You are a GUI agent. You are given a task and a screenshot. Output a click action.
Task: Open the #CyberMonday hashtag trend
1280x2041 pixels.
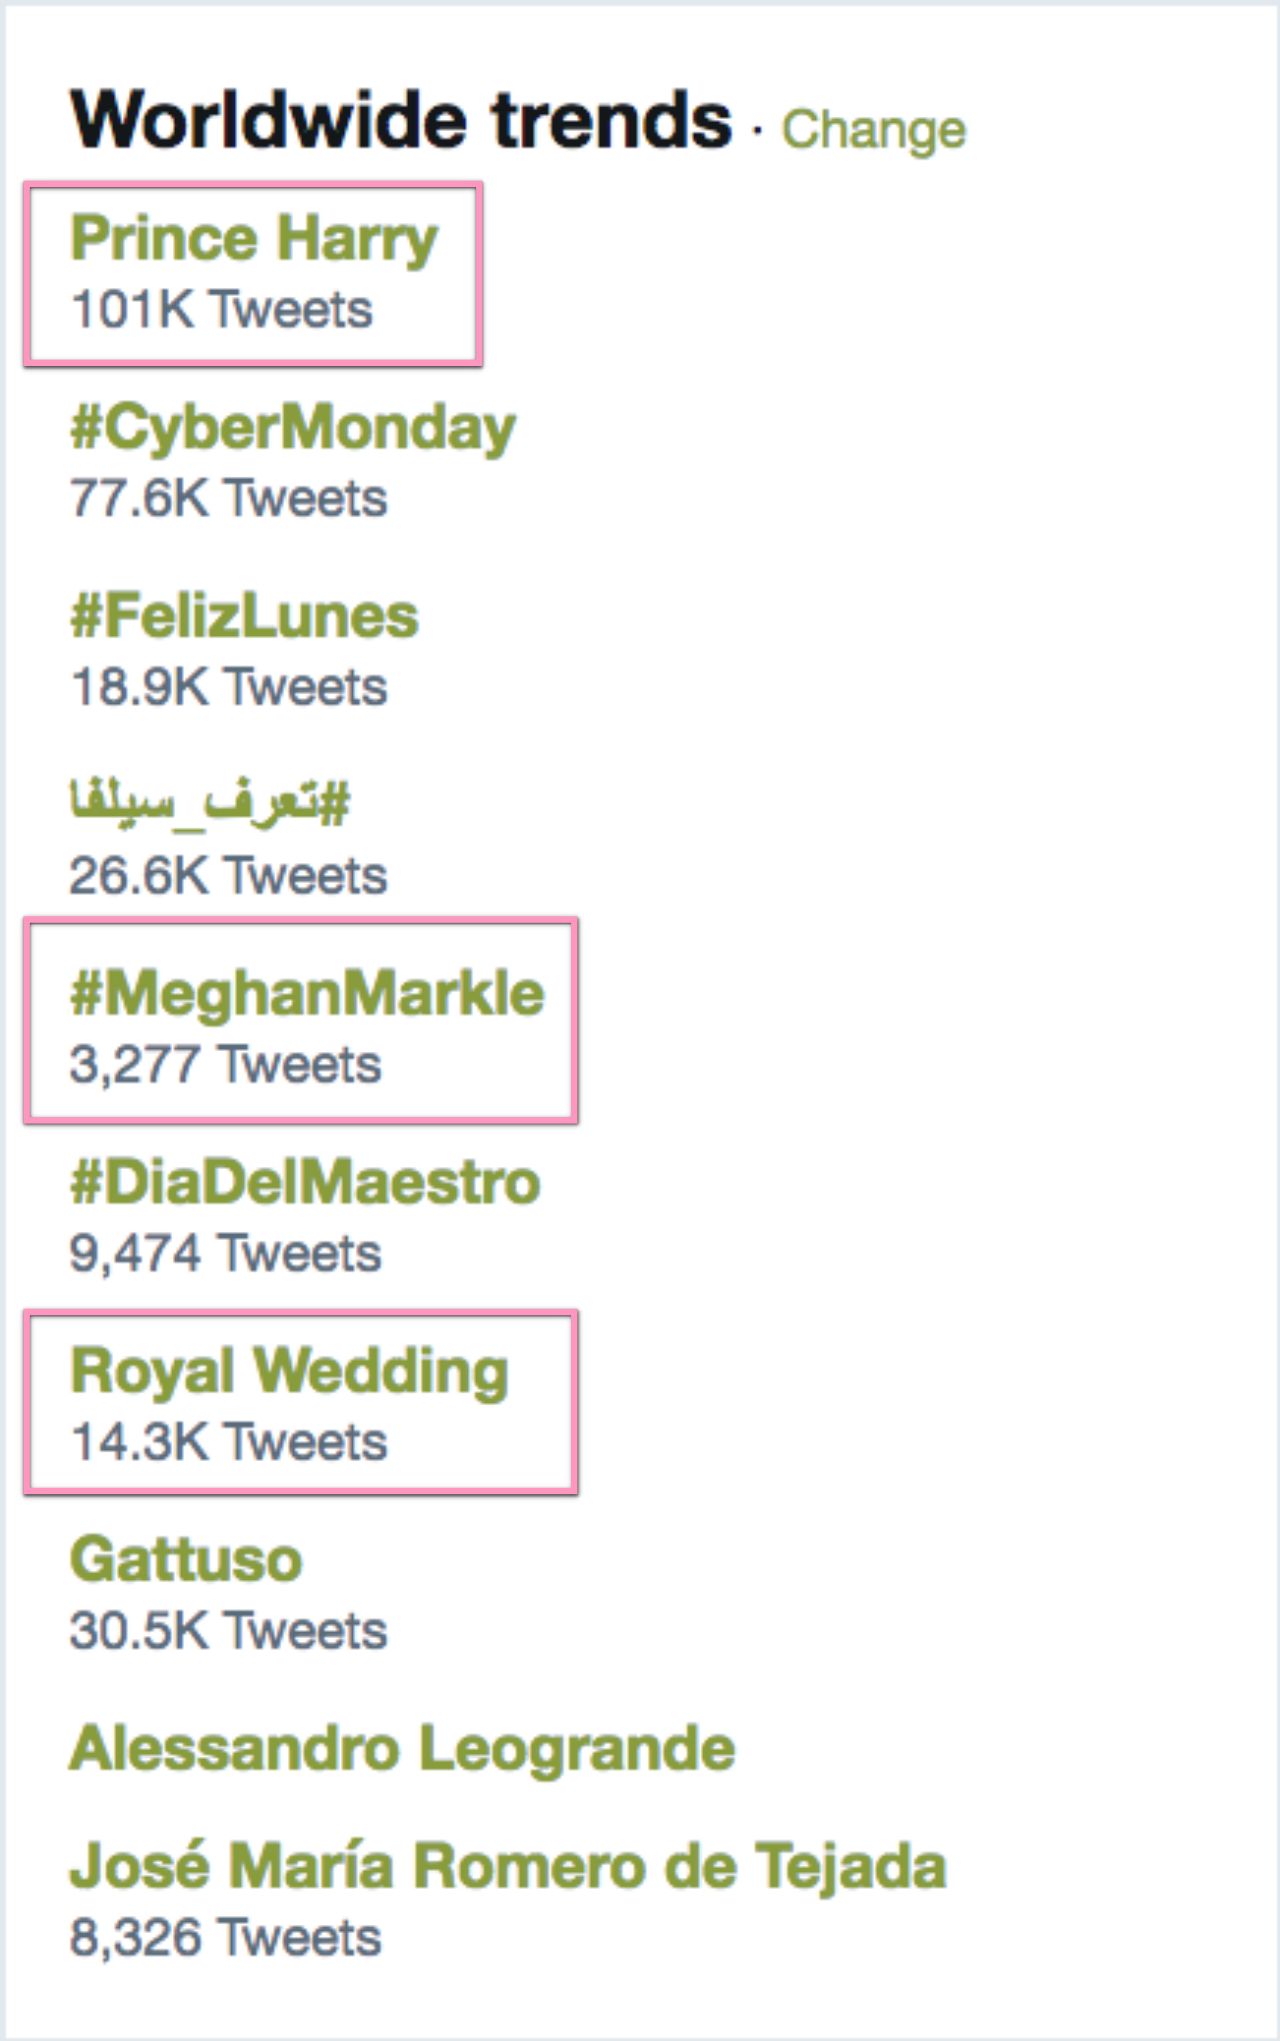(x=292, y=428)
